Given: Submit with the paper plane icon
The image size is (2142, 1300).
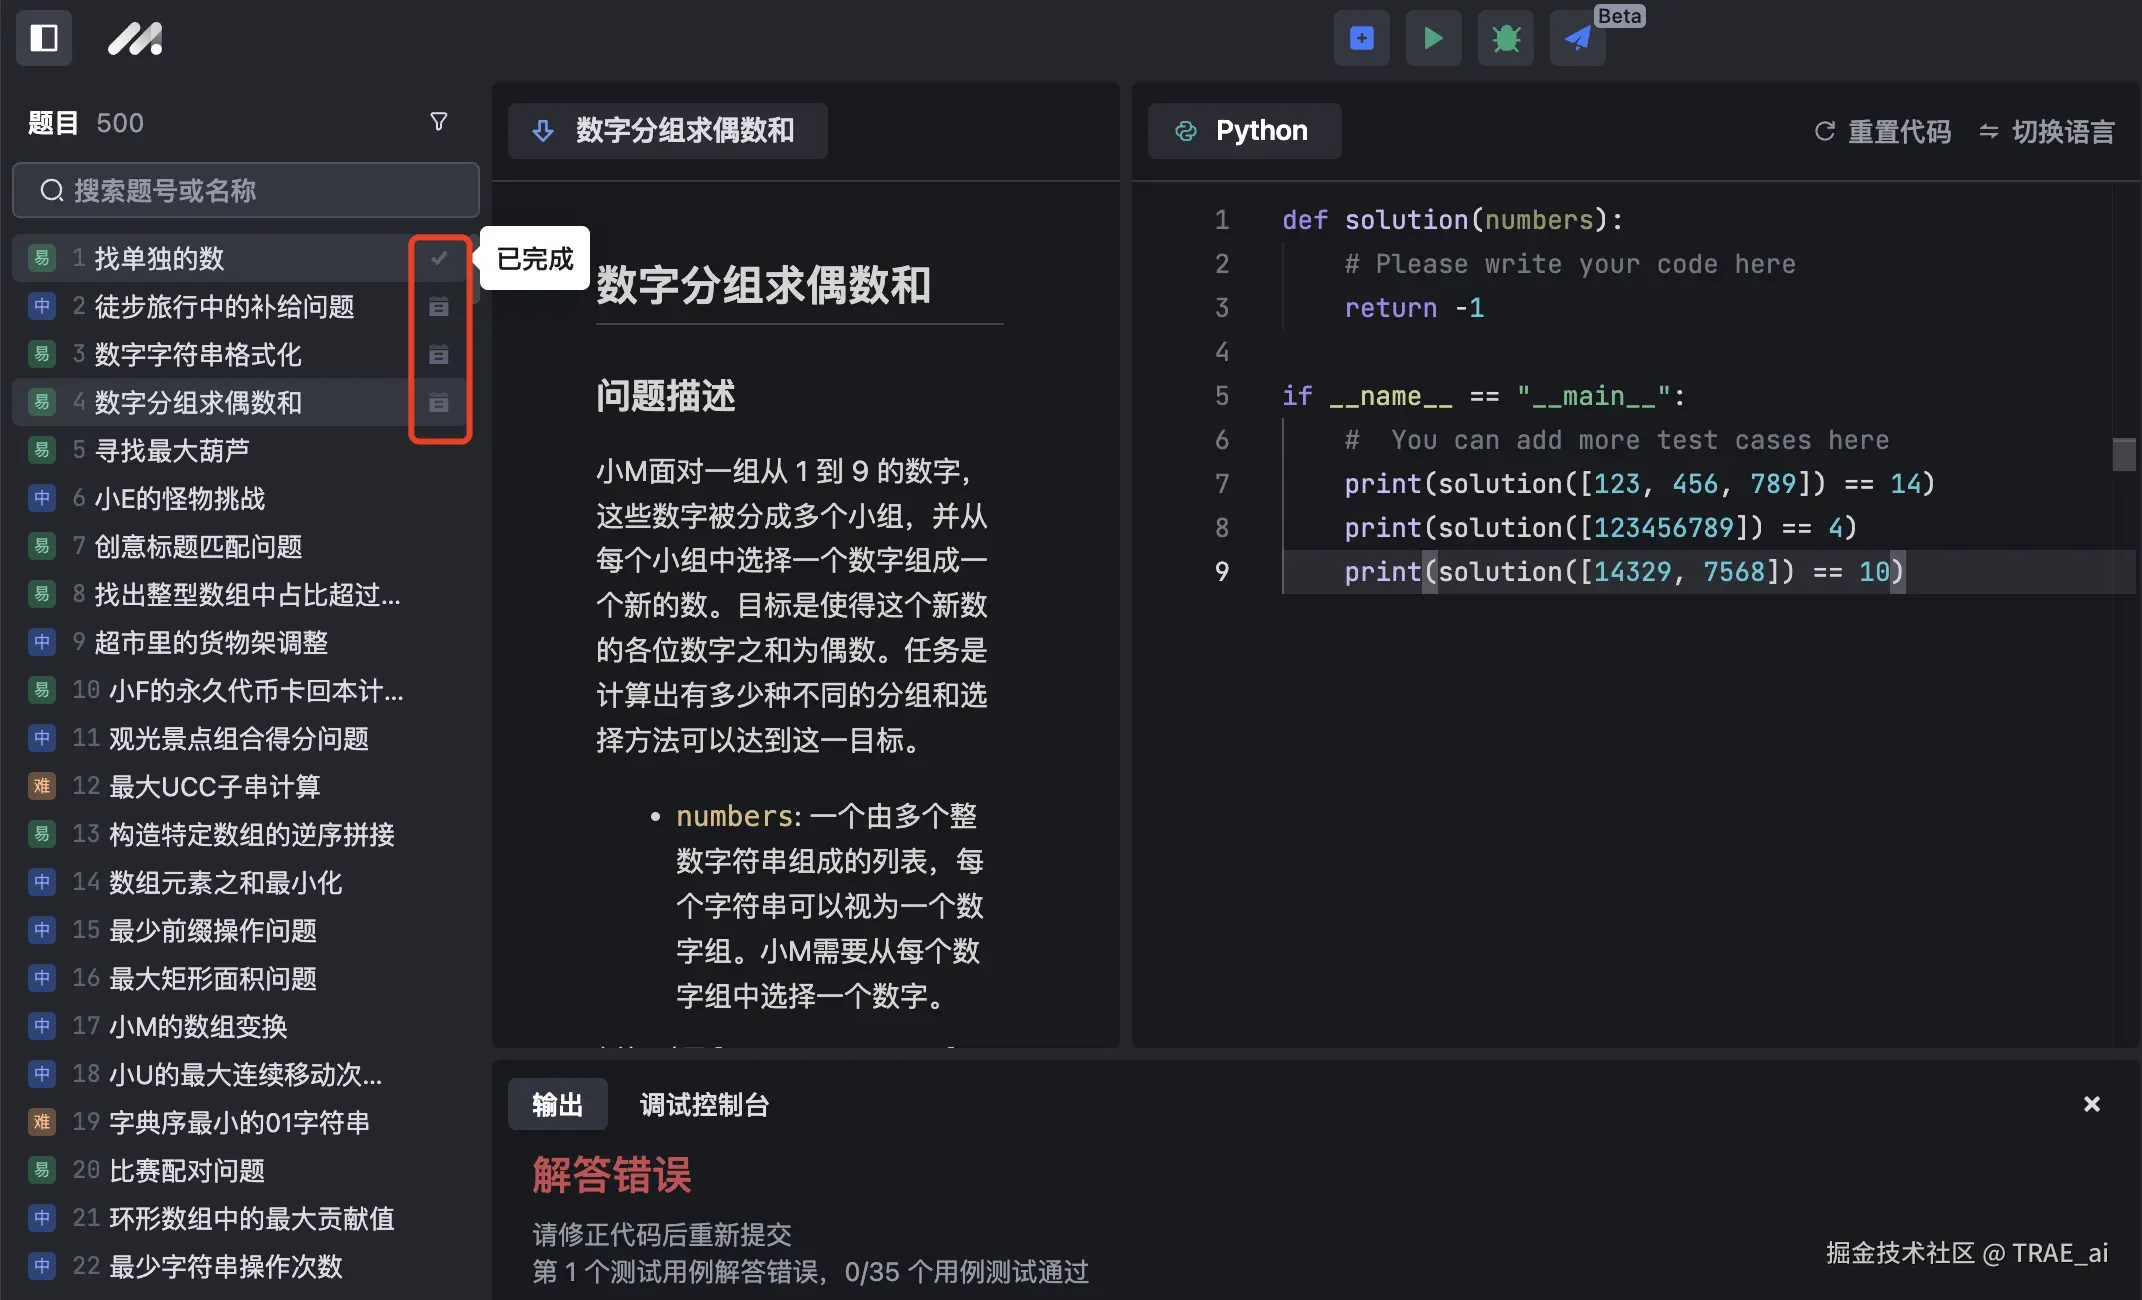Looking at the screenshot, I should tap(1577, 38).
